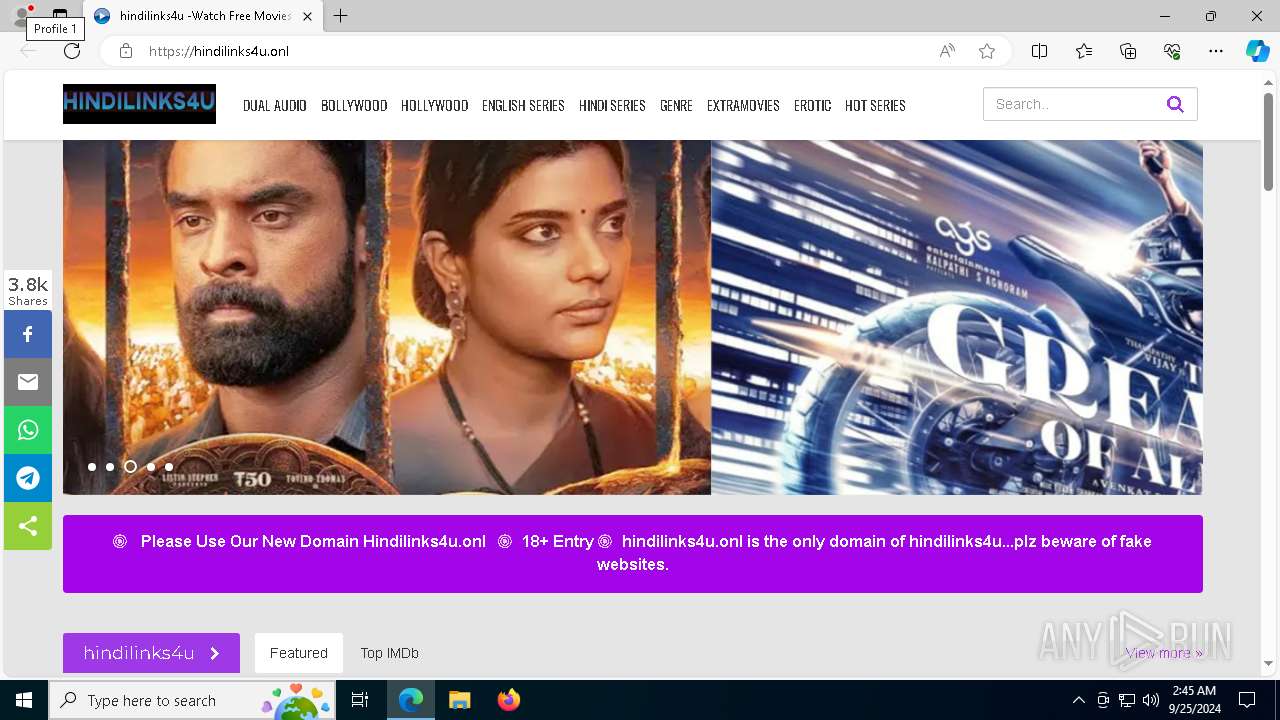Viewport: 1280px width, 720px height.
Task: Open the HOT SERIES menu item
Action: 875,105
